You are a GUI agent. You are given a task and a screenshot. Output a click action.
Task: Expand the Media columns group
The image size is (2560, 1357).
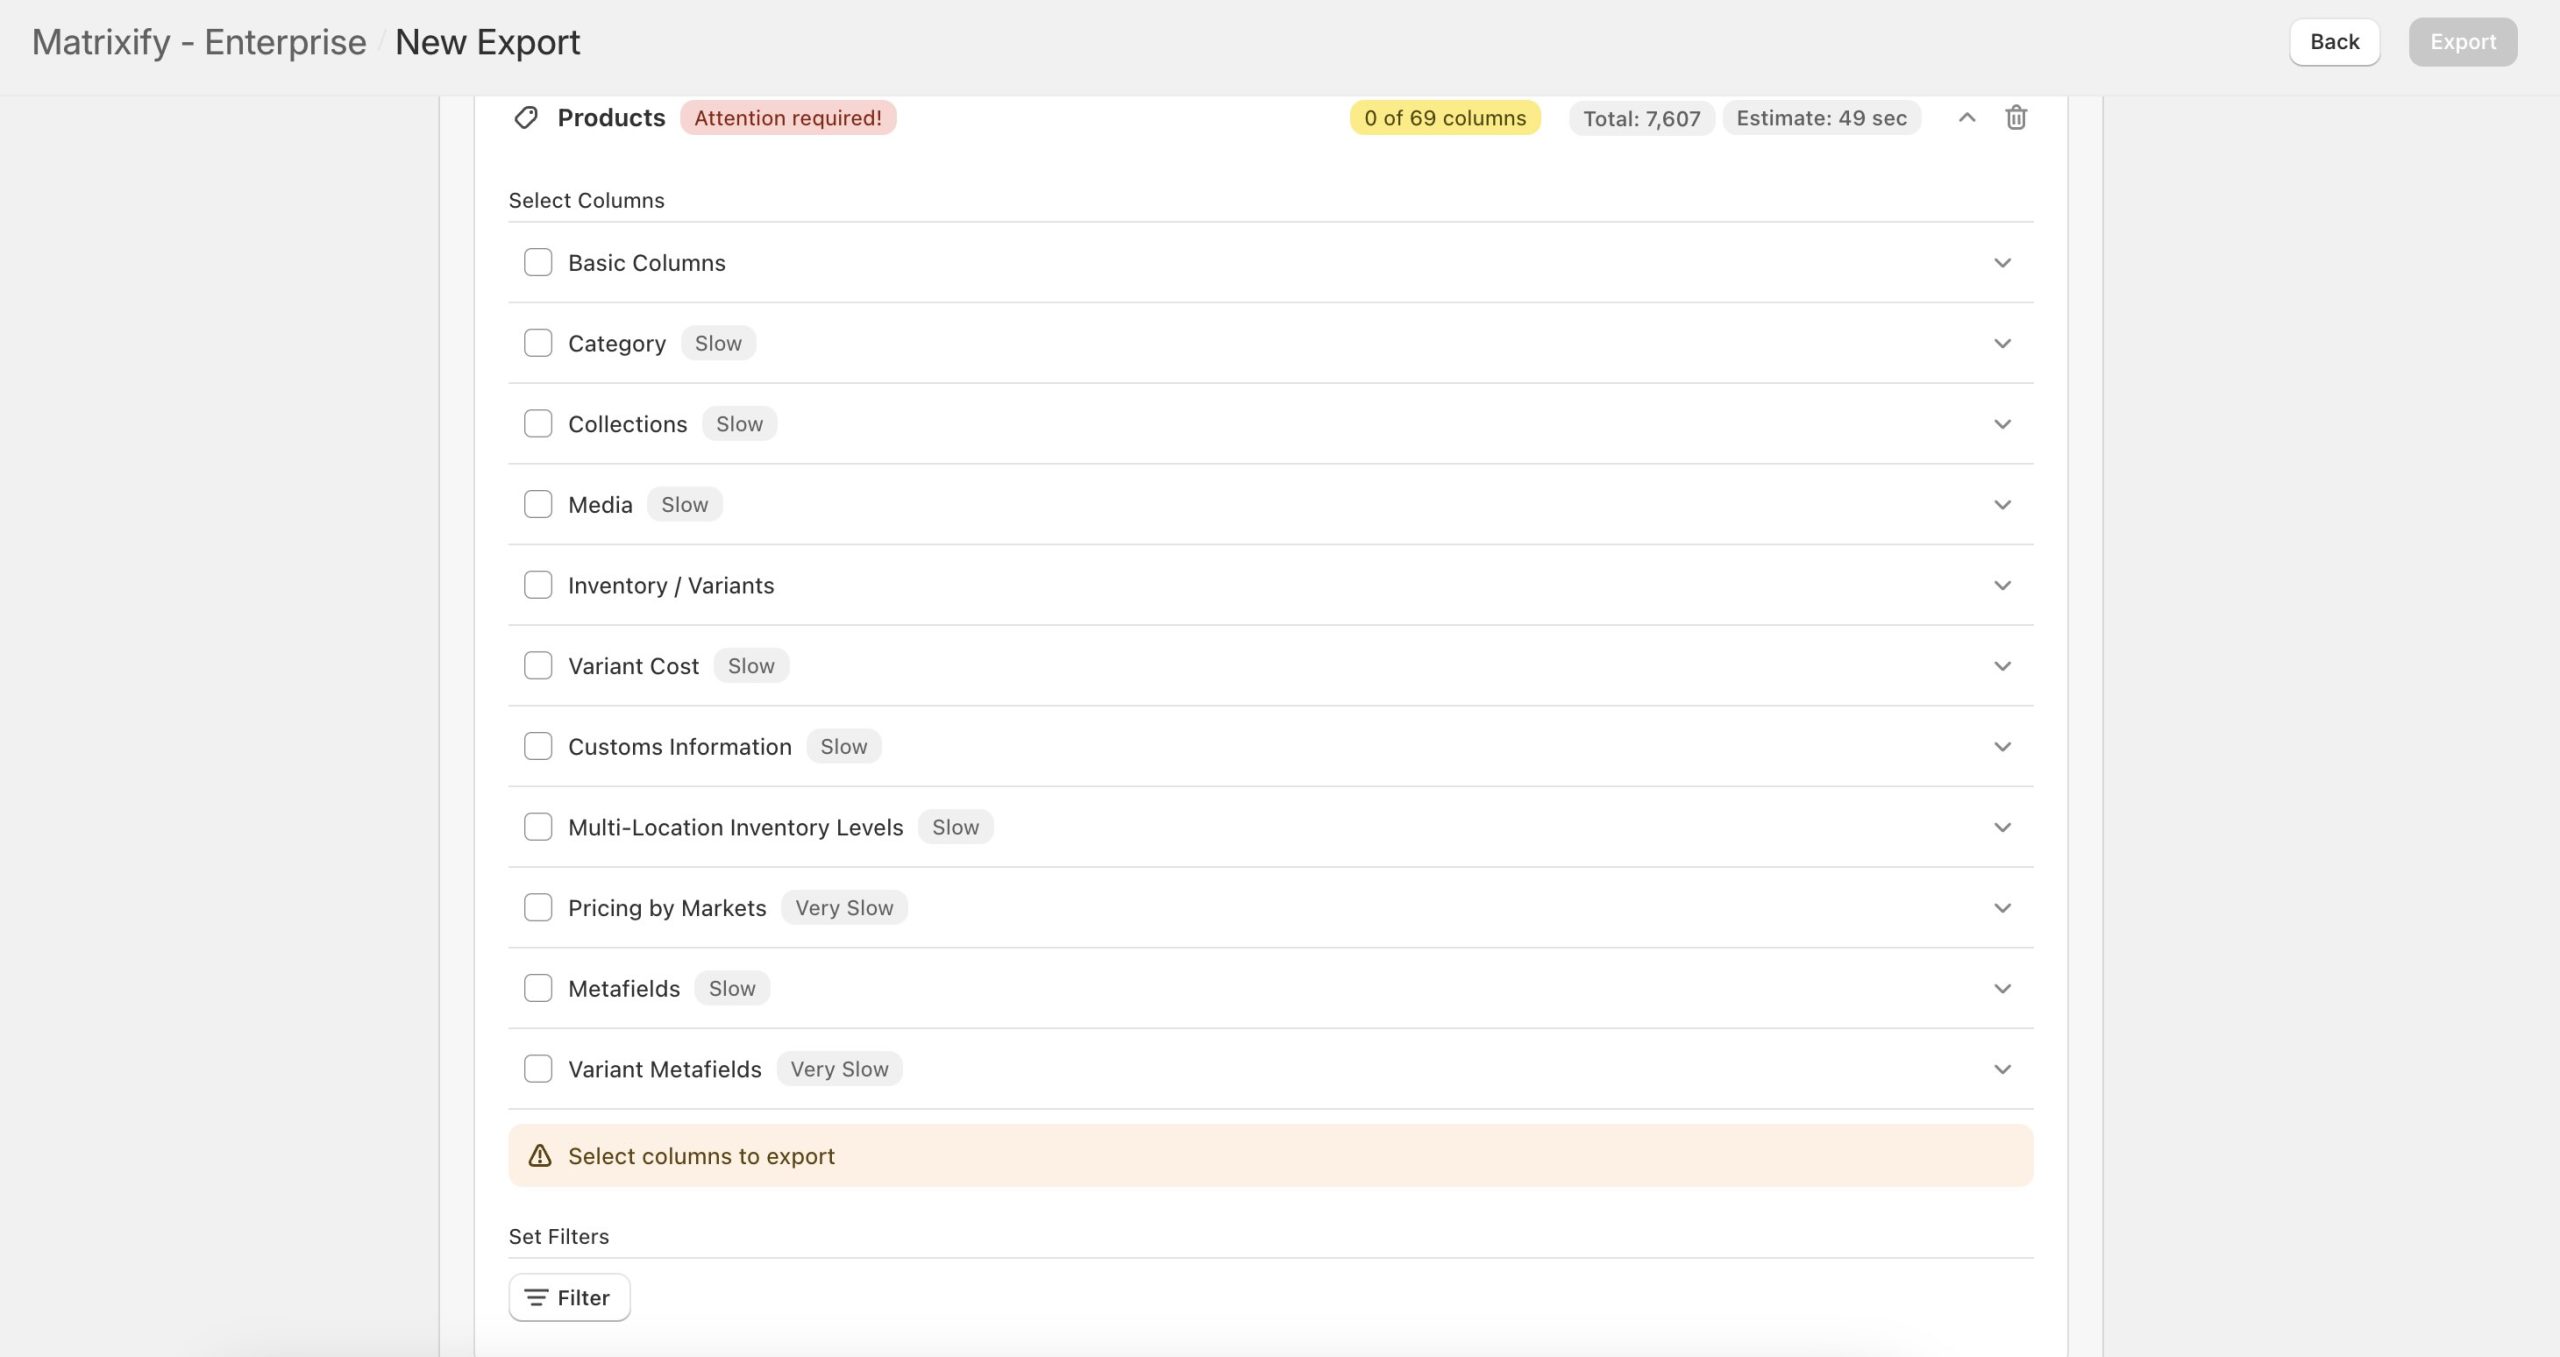(2002, 505)
